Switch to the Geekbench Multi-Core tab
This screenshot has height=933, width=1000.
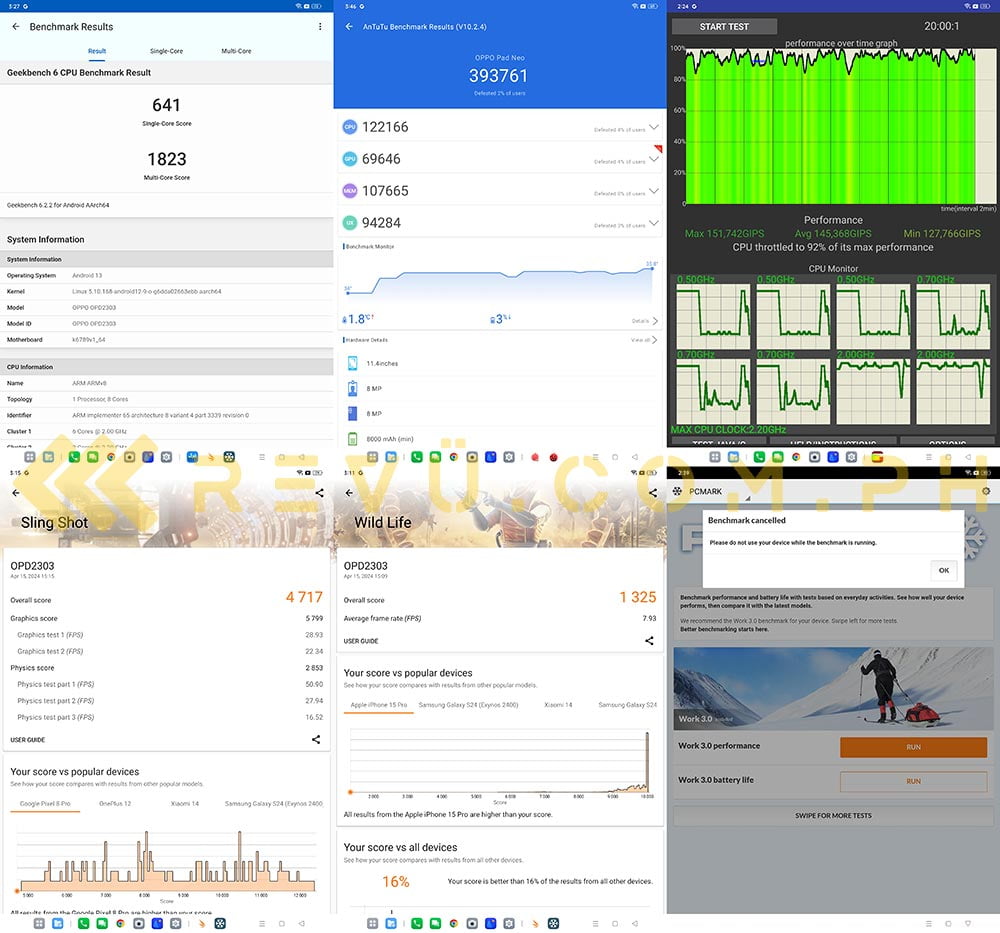pyautogui.click(x=236, y=51)
